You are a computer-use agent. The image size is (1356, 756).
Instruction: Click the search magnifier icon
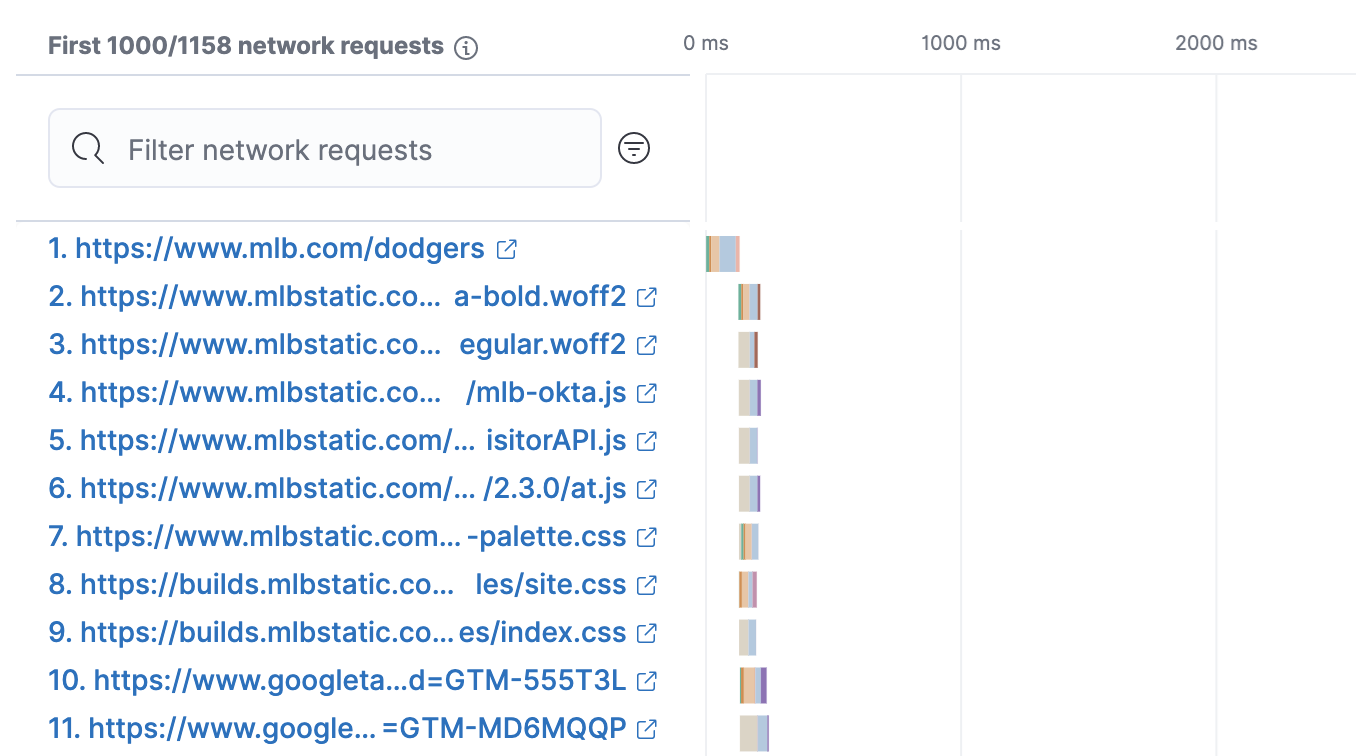(x=88, y=149)
